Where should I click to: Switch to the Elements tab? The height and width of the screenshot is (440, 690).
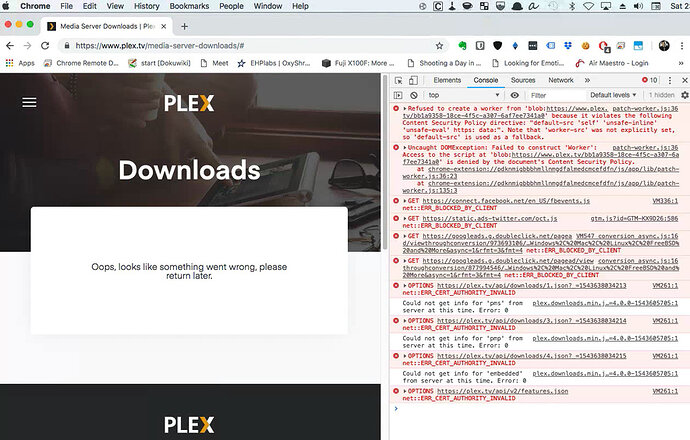tap(447, 80)
